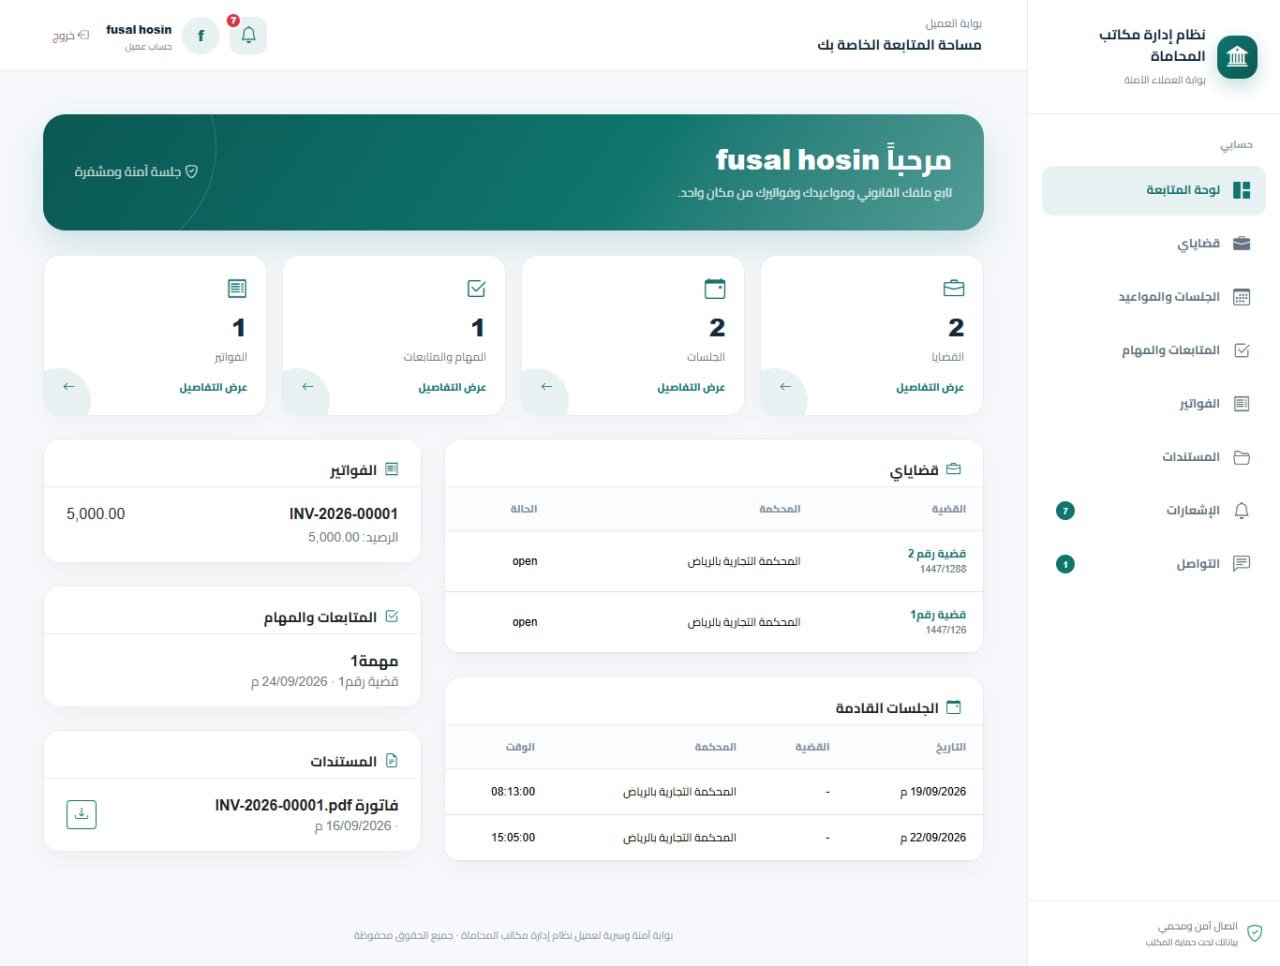
Task: Open المتابعات والمهام sidebar item
Action: (x=1154, y=350)
